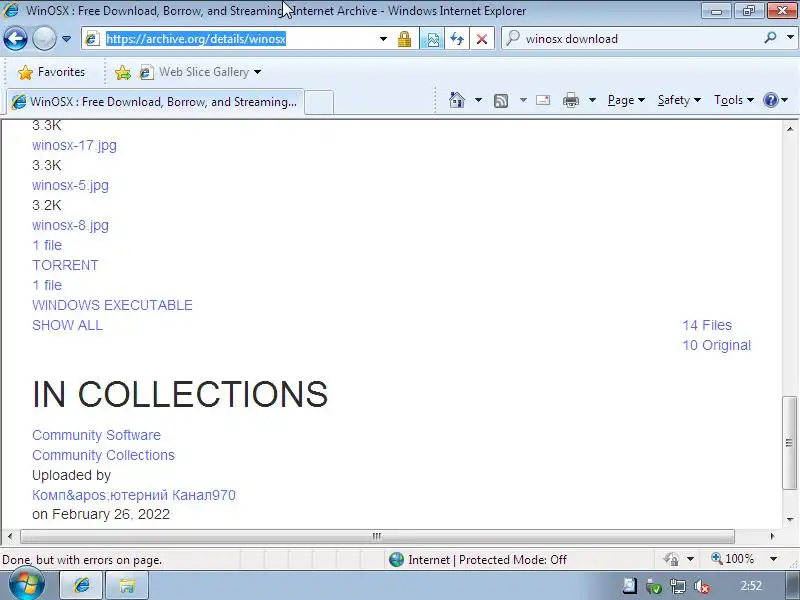800x600 pixels.
Task: Open the Safety menu
Action: [679, 100]
